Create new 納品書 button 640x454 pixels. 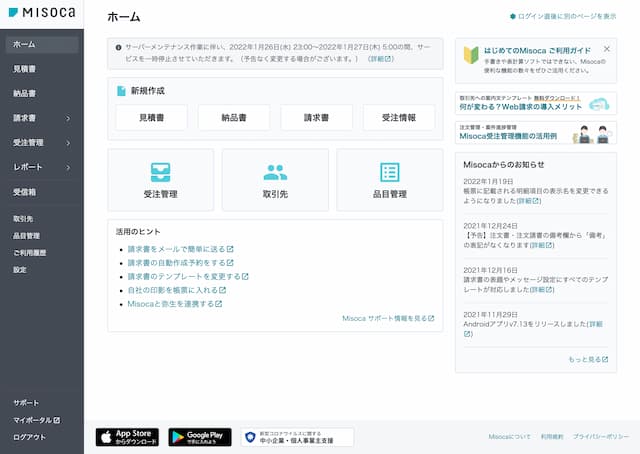coord(234,118)
